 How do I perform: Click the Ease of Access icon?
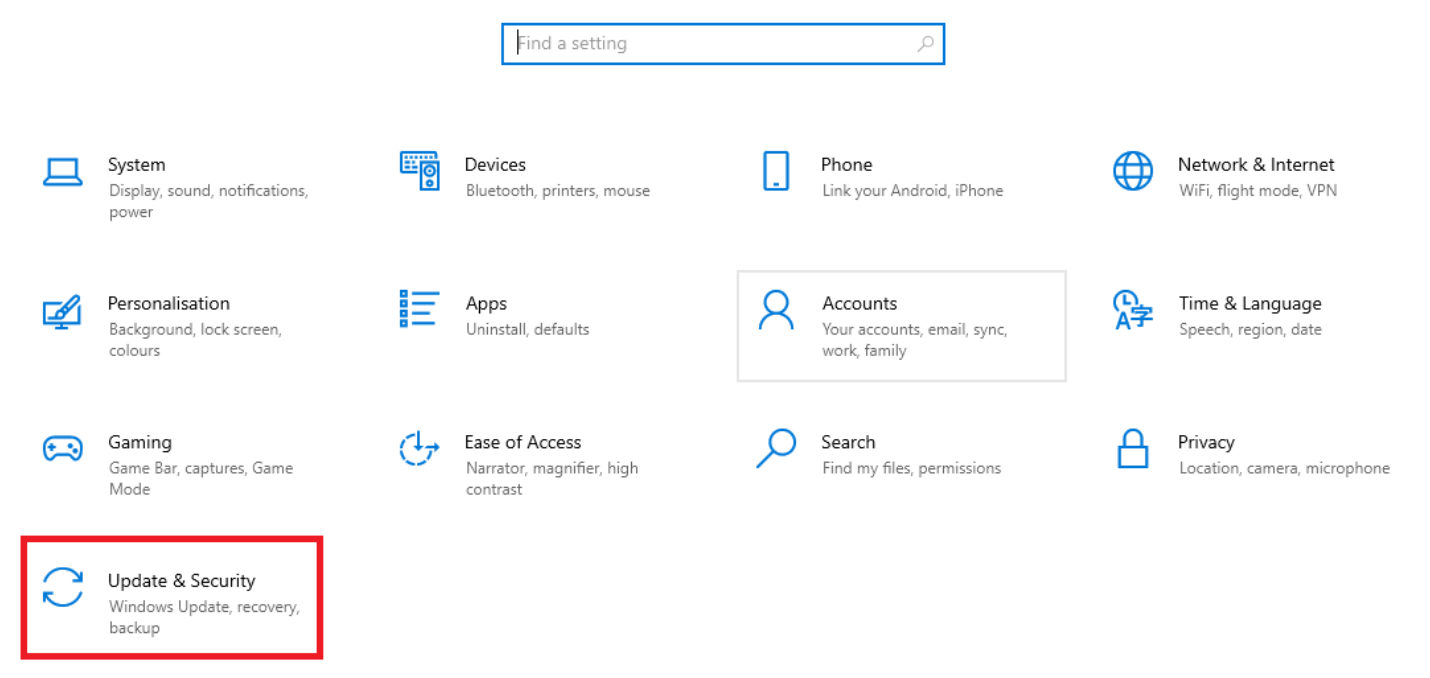tap(419, 448)
